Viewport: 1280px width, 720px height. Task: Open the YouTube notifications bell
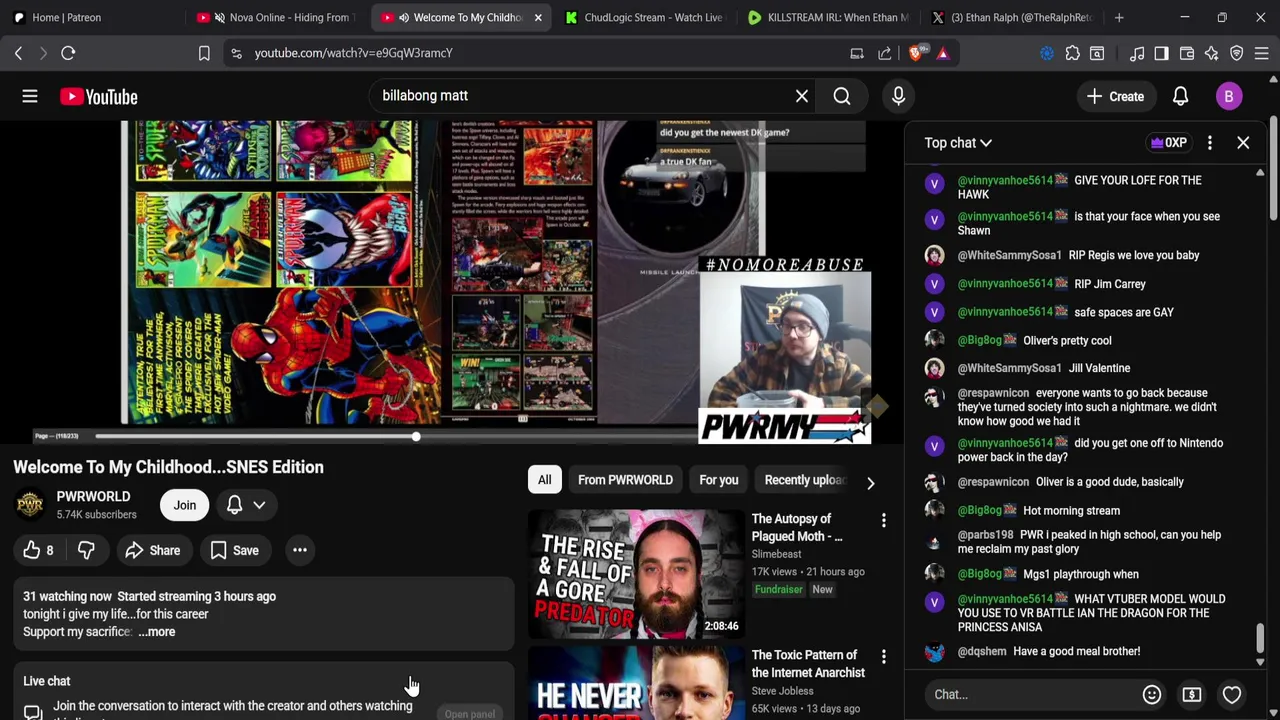(1180, 96)
